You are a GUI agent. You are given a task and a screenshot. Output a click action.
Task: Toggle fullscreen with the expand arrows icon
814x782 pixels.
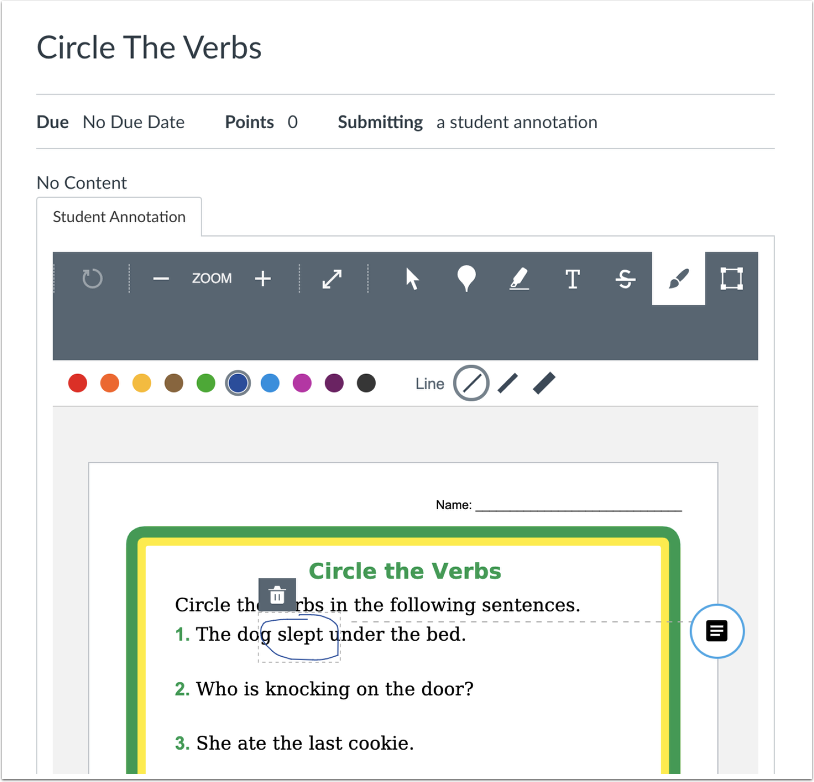pyautogui.click(x=332, y=279)
